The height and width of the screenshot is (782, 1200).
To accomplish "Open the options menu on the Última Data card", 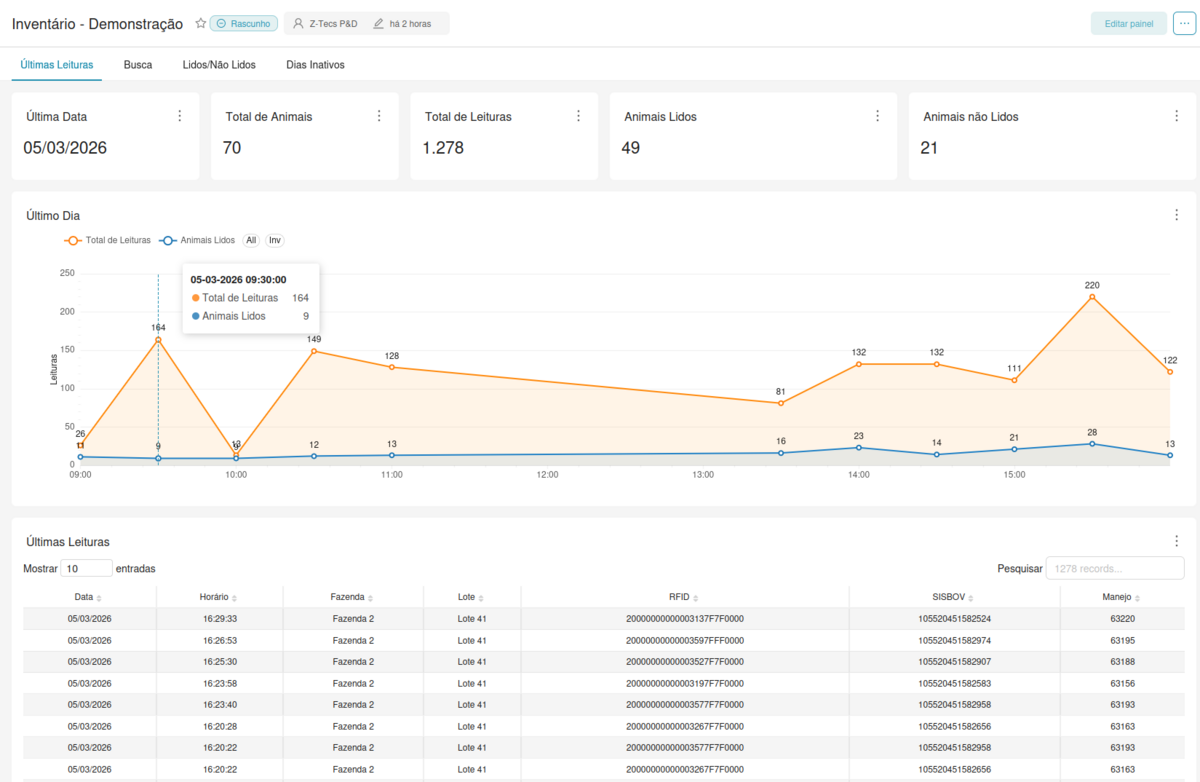I will point(180,115).
